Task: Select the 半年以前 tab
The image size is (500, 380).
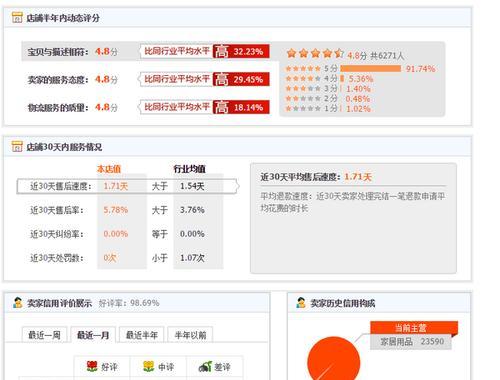Action: coord(190,335)
